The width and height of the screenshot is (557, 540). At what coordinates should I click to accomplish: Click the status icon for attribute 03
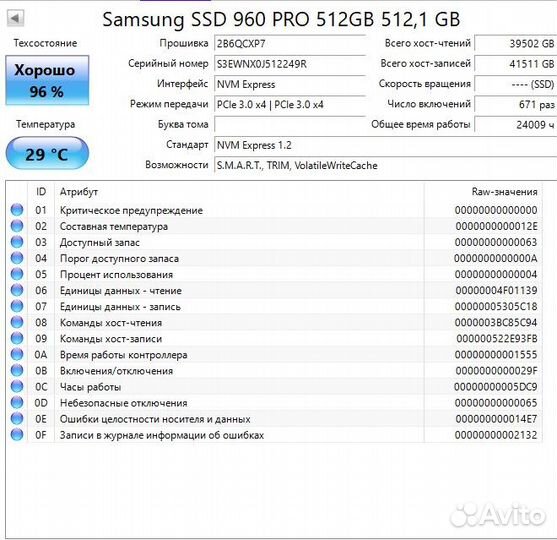[x=17, y=242]
